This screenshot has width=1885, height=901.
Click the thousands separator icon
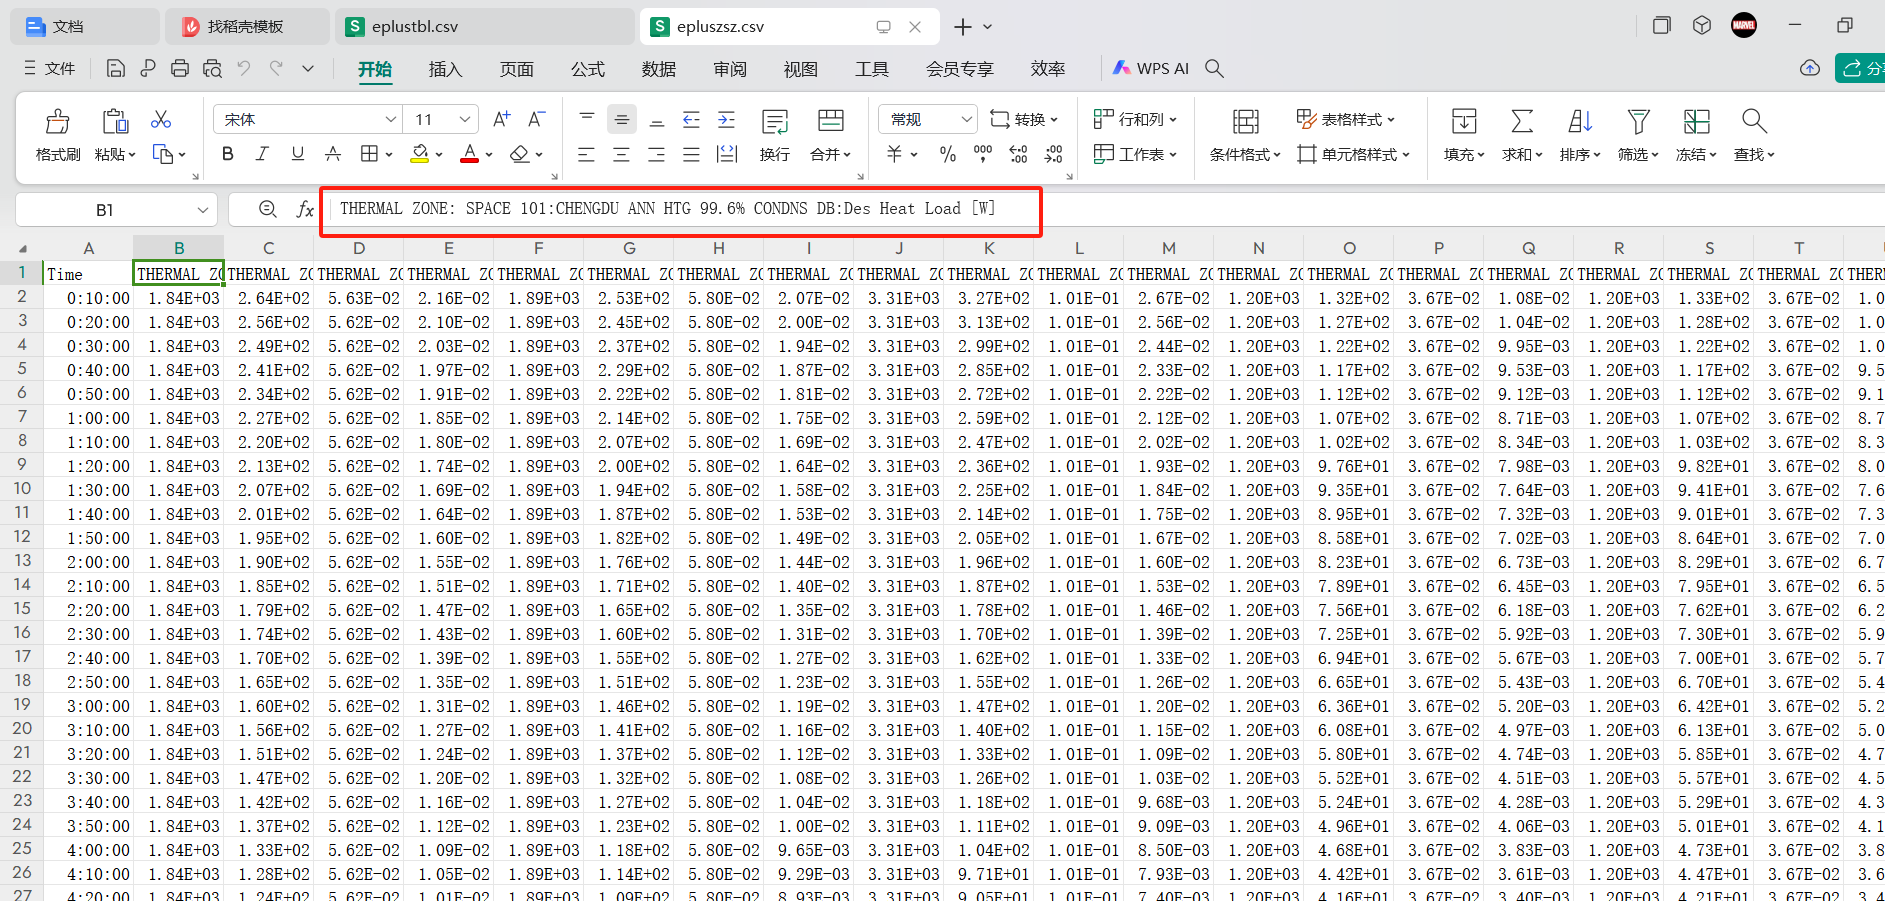983,154
